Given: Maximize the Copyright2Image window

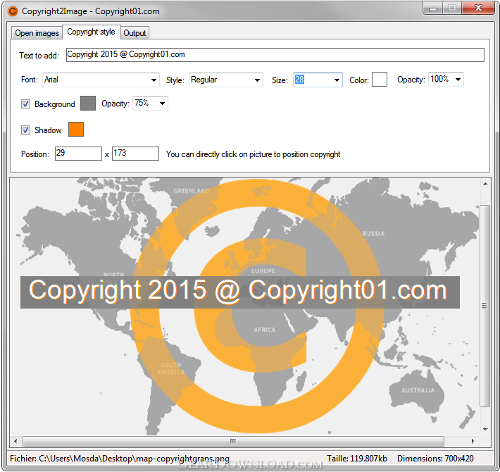Looking at the screenshot, I should [452, 8].
